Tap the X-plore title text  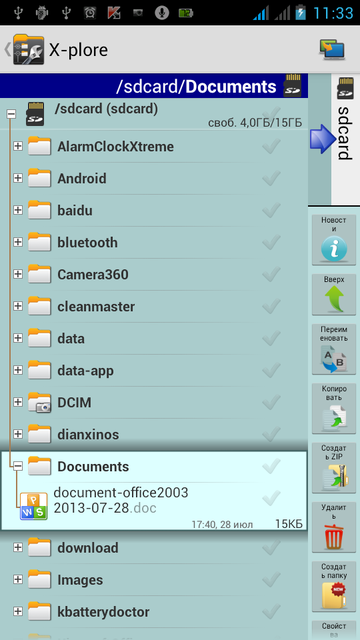[x=78, y=50]
